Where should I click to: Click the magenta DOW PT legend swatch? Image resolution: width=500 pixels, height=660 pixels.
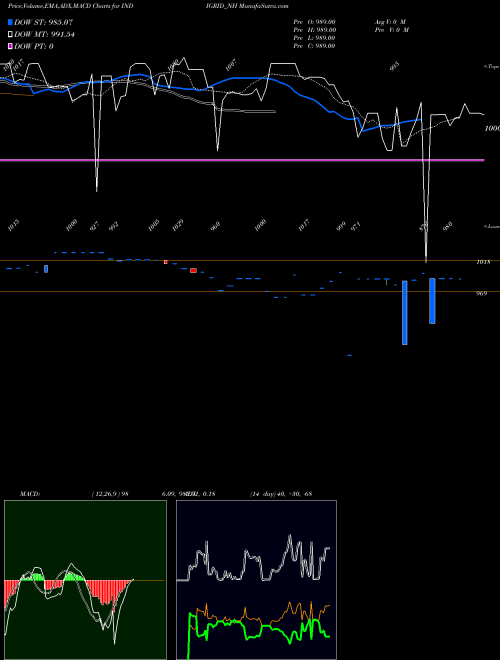point(10,46)
